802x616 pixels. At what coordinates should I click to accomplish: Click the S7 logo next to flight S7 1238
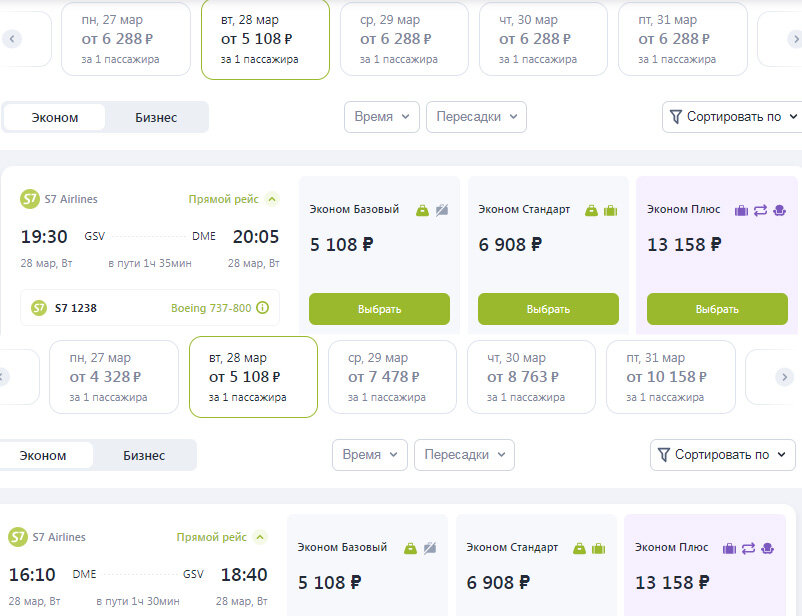39,308
